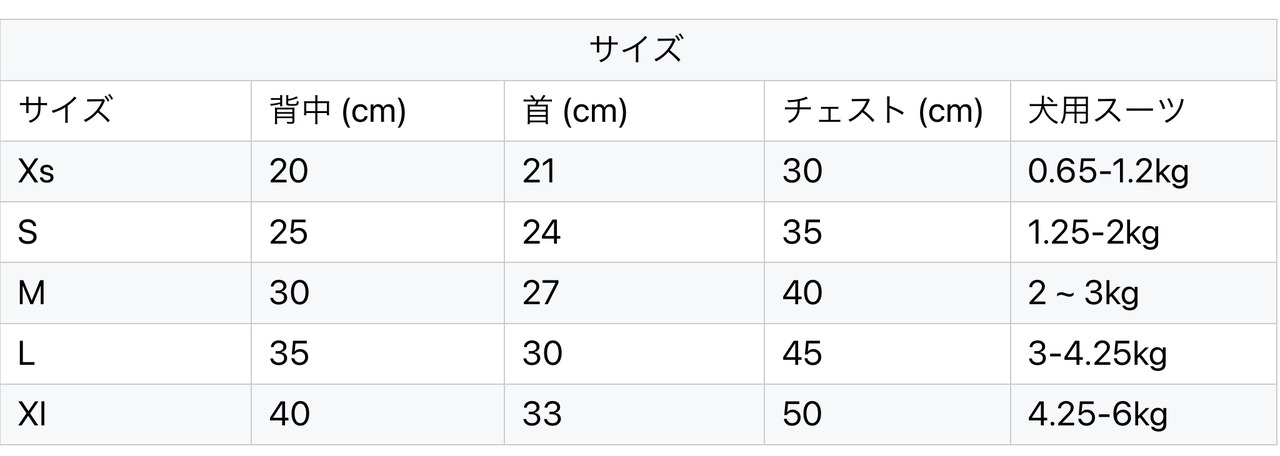Click the 首 (cm) column header
This screenshot has width=1280, height=456.
[x=574, y=110]
